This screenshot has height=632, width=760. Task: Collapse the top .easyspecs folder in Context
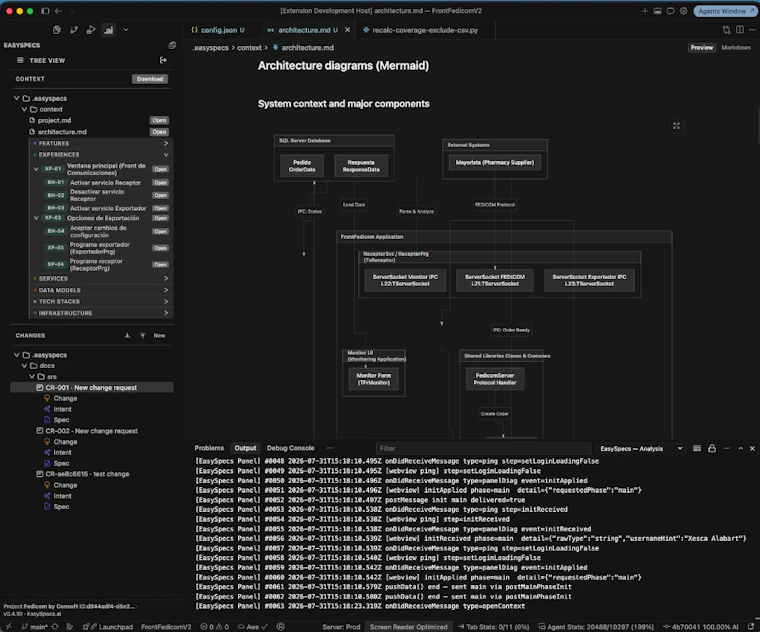click(x=16, y=98)
